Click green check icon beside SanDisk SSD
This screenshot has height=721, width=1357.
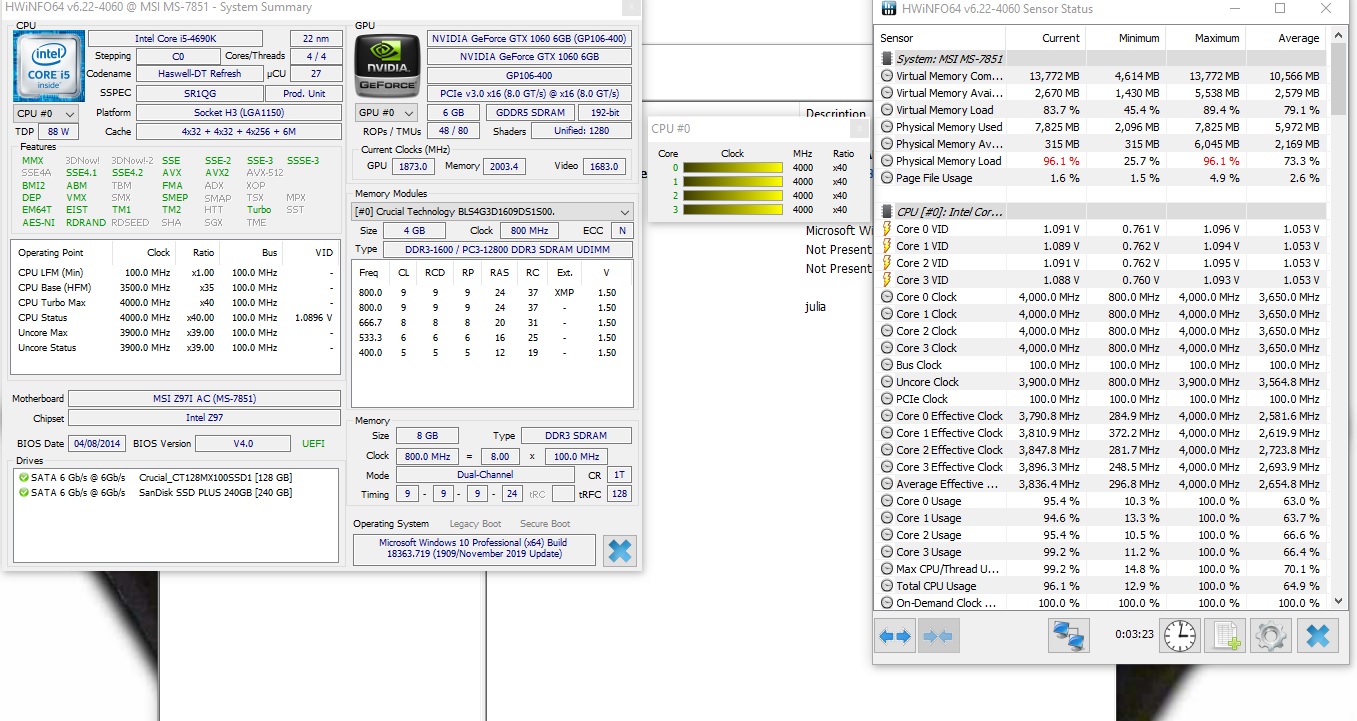pyautogui.click(x=24, y=492)
